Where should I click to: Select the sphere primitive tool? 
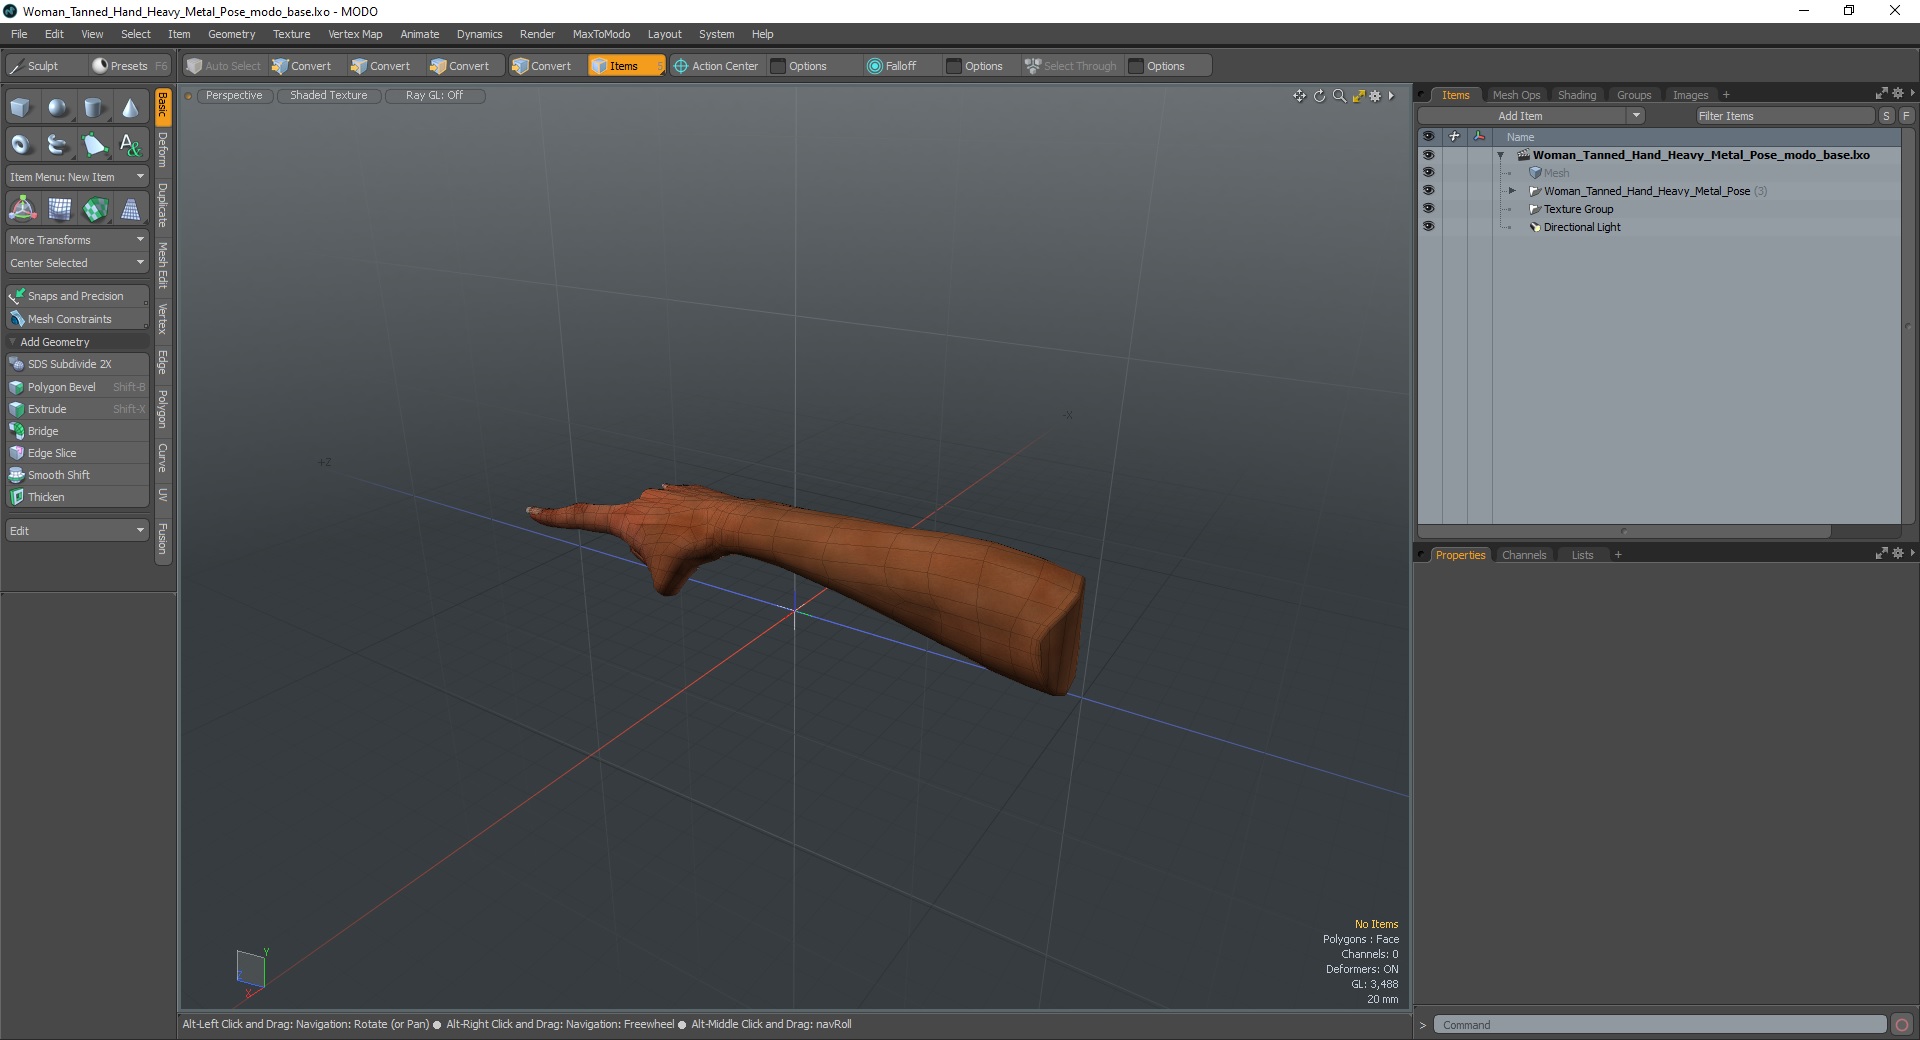pyautogui.click(x=58, y=108)
